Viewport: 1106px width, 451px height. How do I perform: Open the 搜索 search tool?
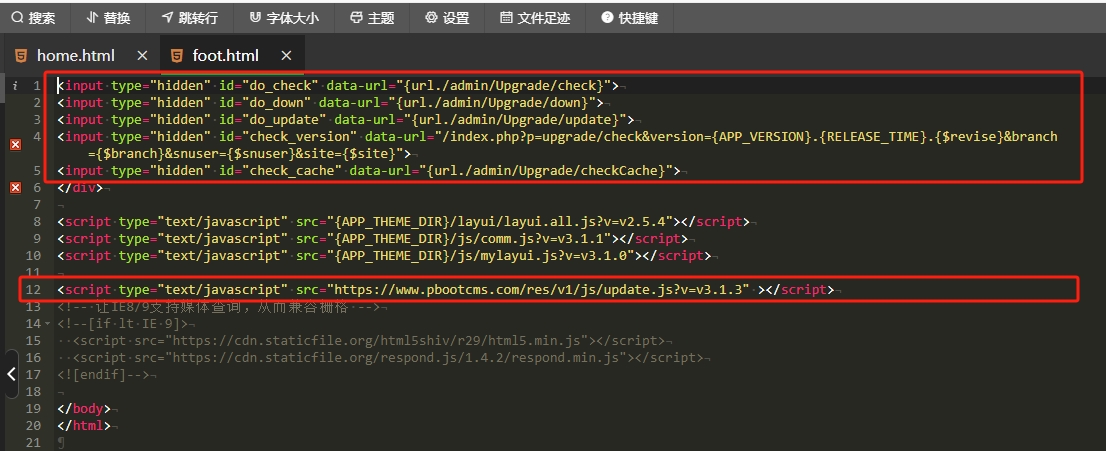coord(33,18)
